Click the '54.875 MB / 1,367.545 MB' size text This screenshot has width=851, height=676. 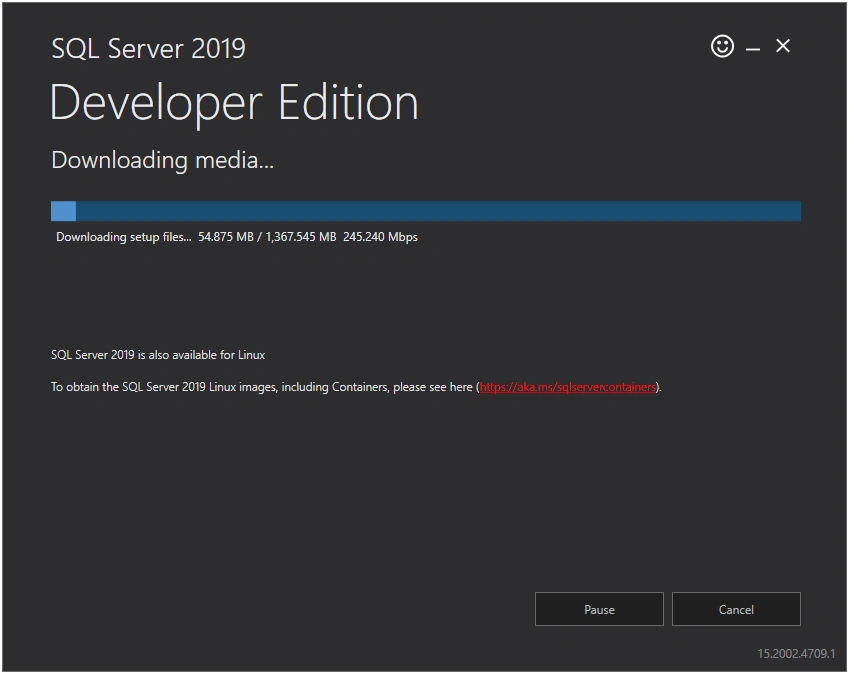(267, 237)
